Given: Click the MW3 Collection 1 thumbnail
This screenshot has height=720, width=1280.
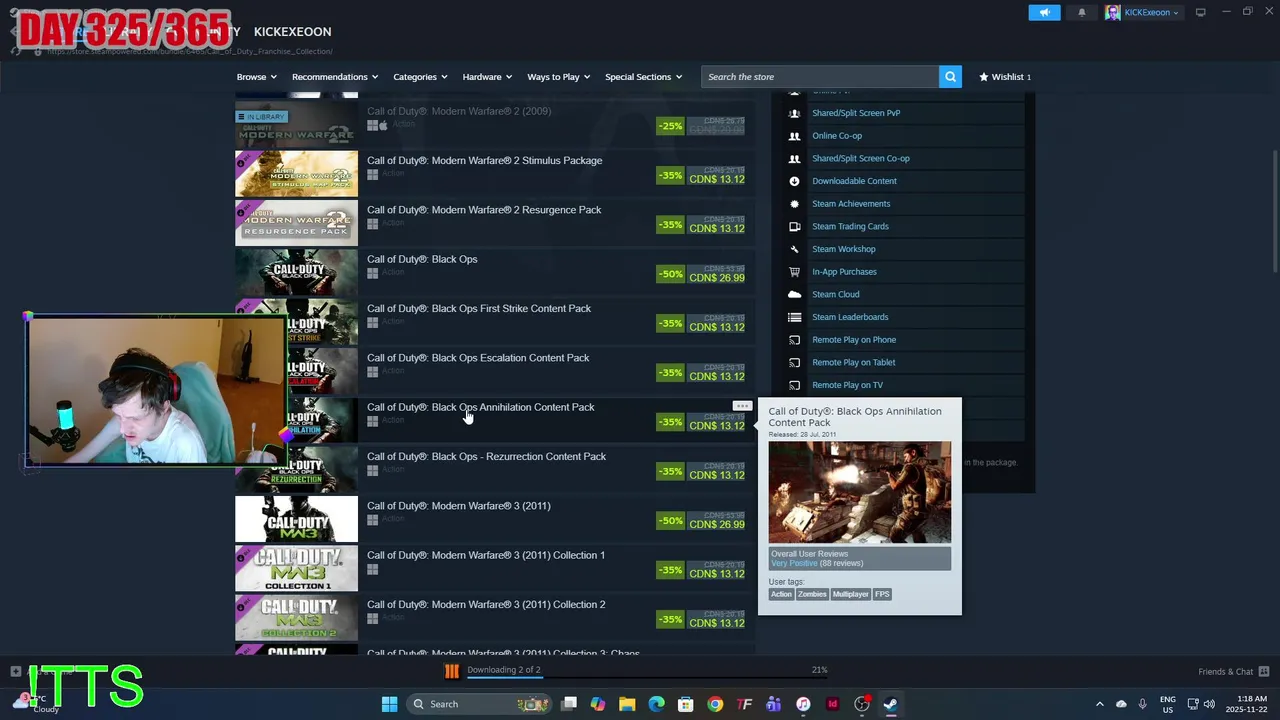Looking at the screenshot, I should 296,568.
